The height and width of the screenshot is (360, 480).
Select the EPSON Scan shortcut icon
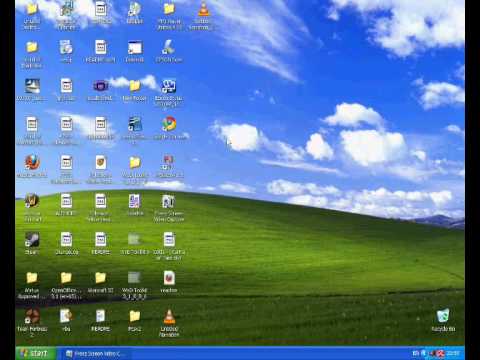pos(169,47)
